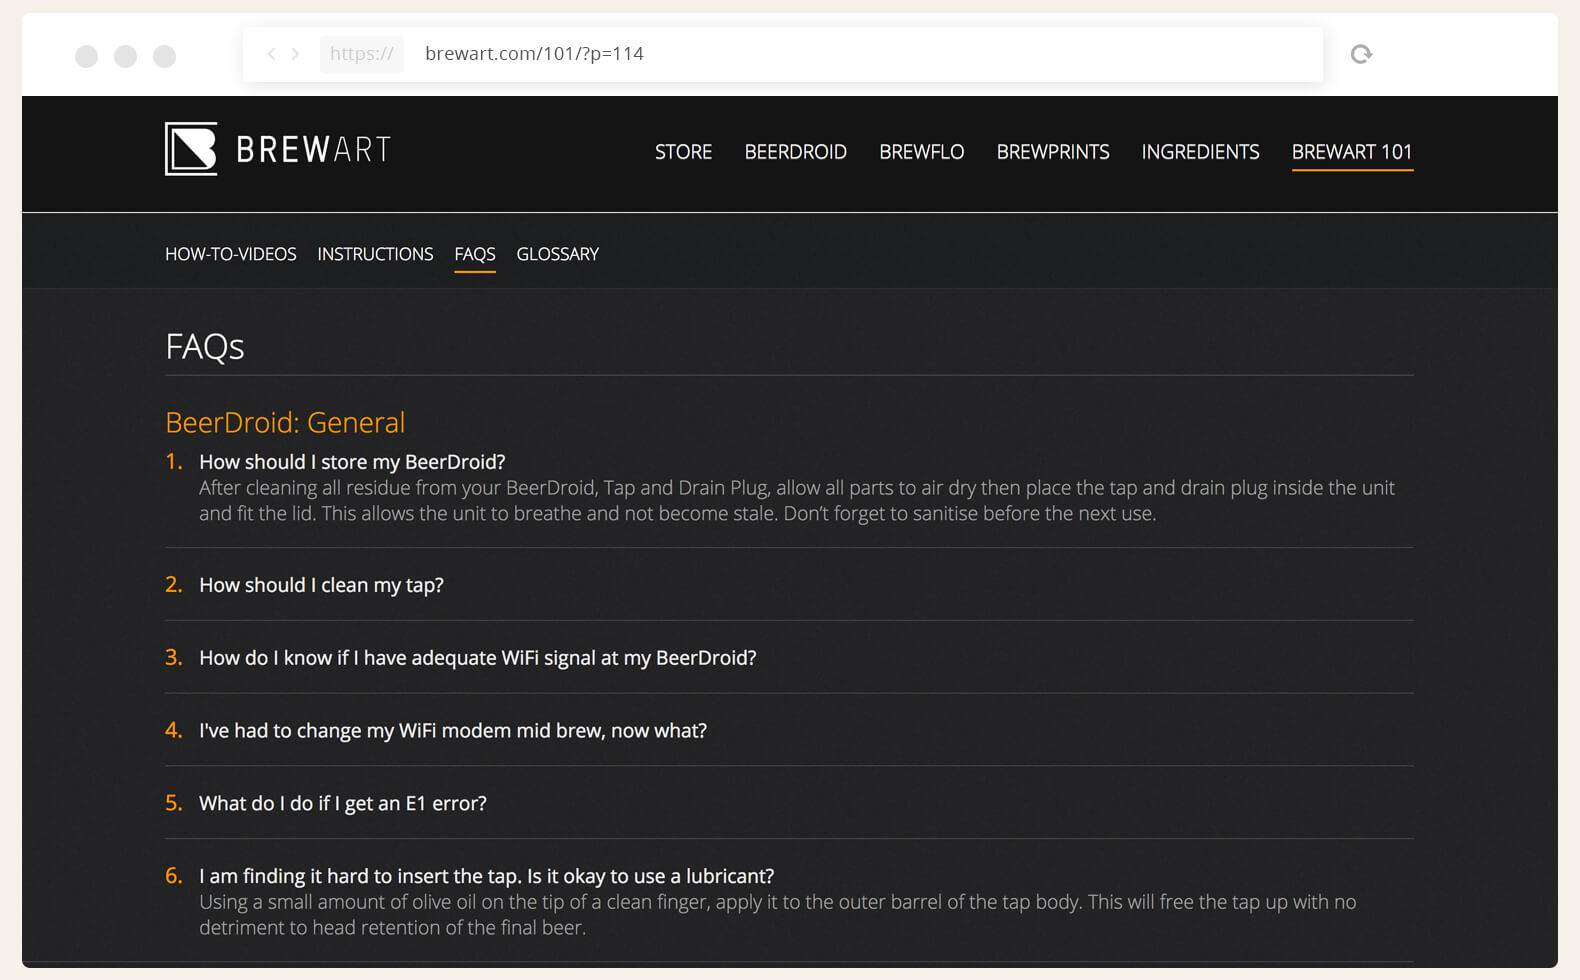The height and width of the screenshot is (980, 1580).
Task: Click the middle gray window control dot
Action: 125,56
